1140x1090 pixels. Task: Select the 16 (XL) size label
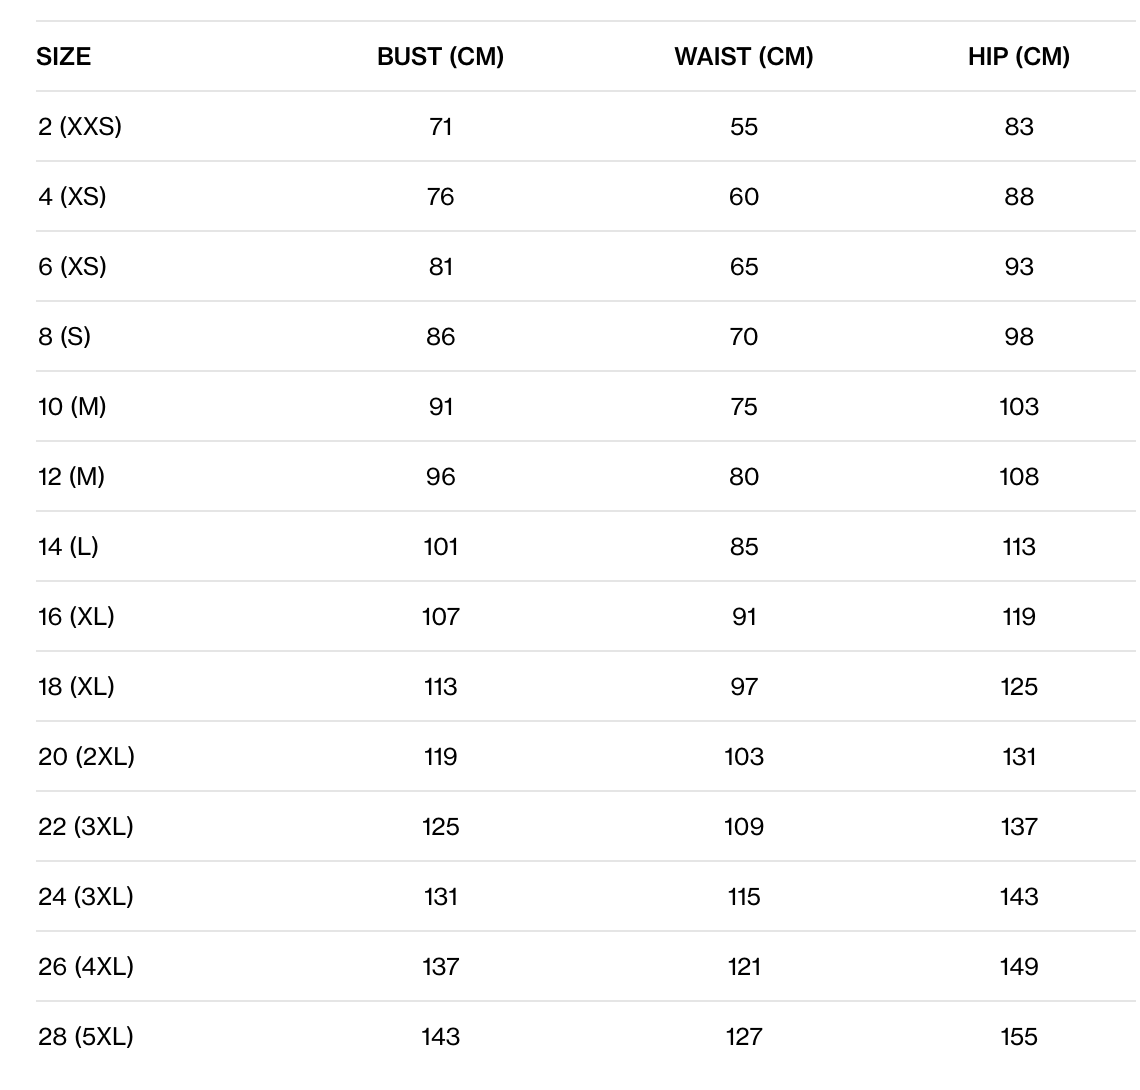point(76,617)
